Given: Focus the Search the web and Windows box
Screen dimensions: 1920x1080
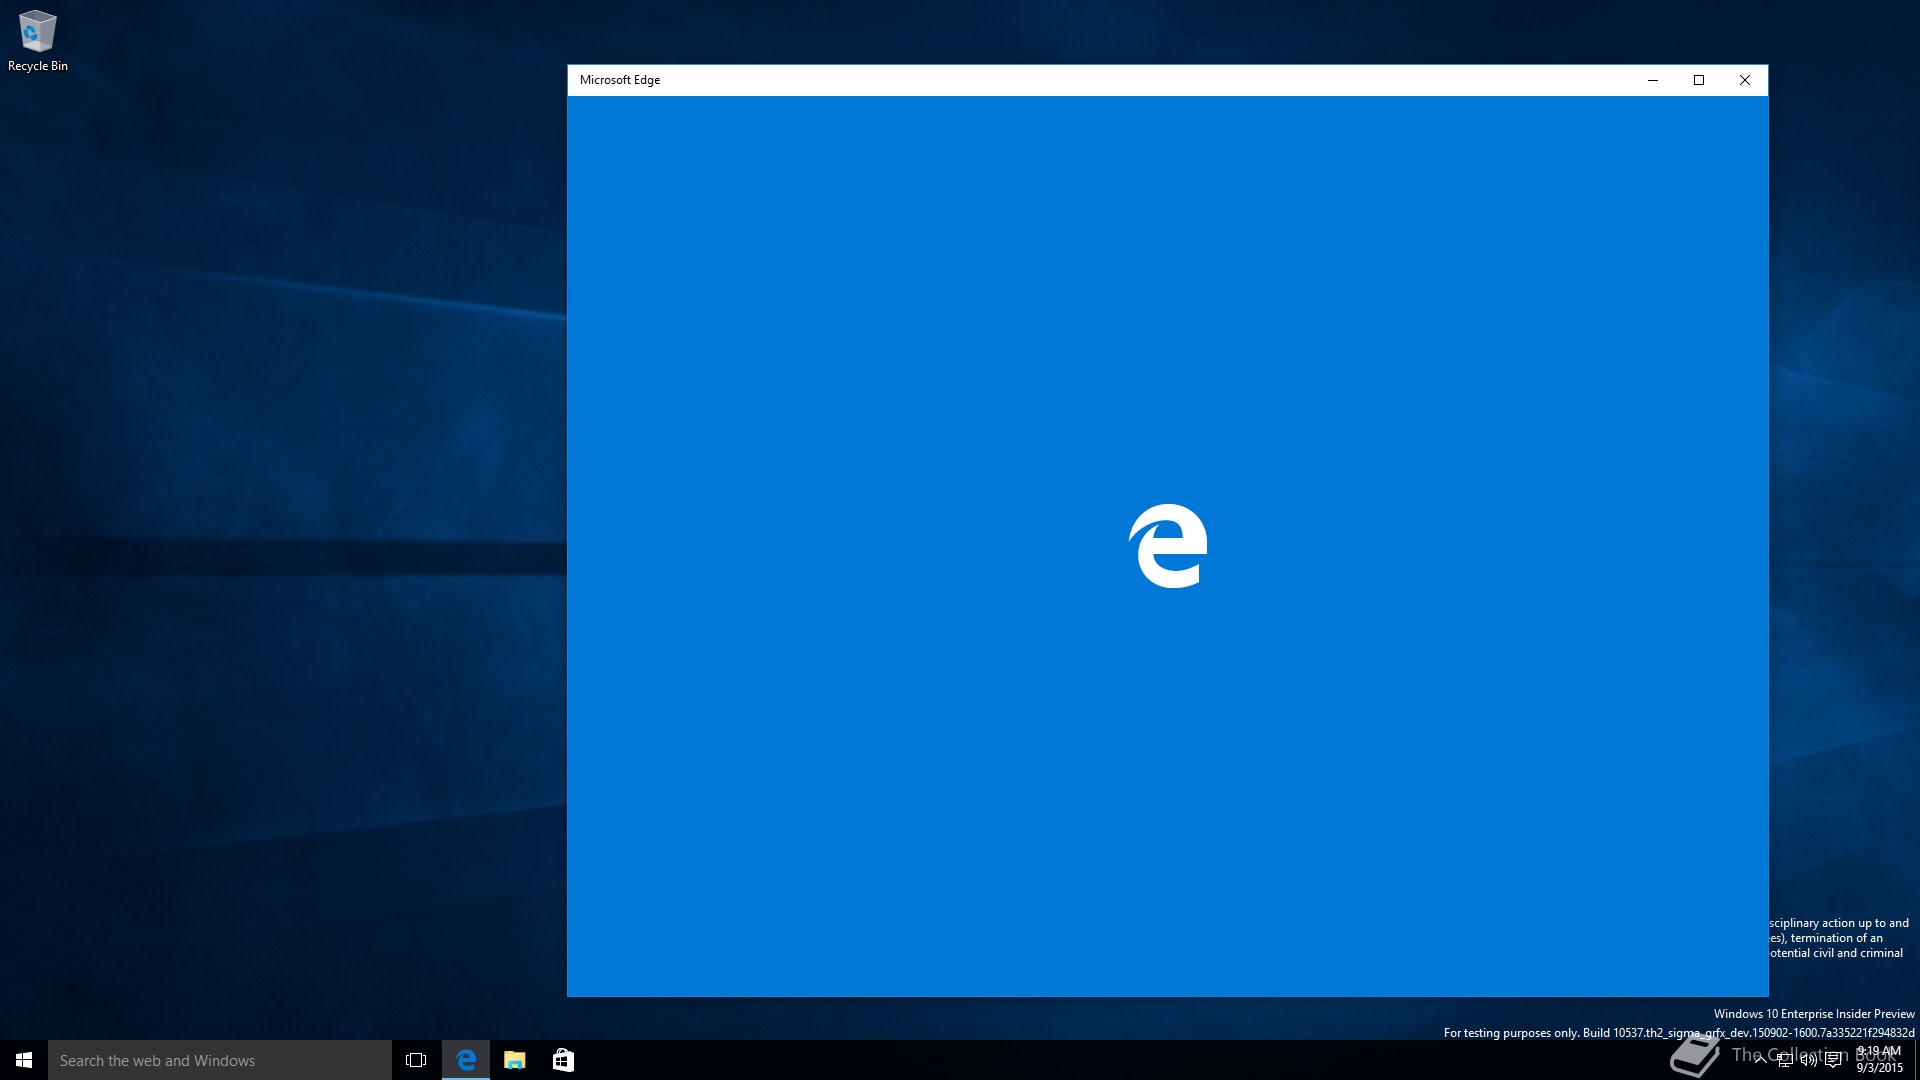Looking at the screenshot, I should (x=220, y=1060).
